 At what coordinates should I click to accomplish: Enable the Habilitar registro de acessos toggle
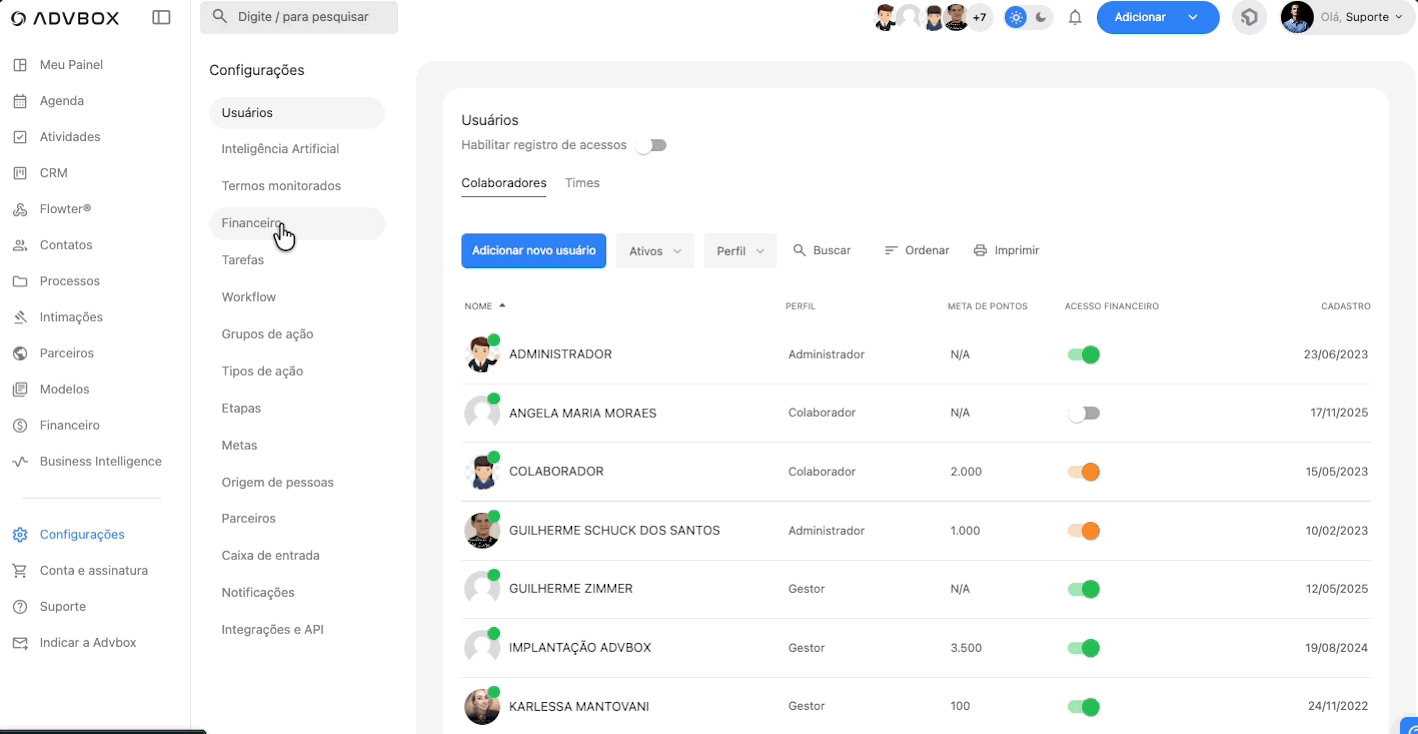coord(651,145)
